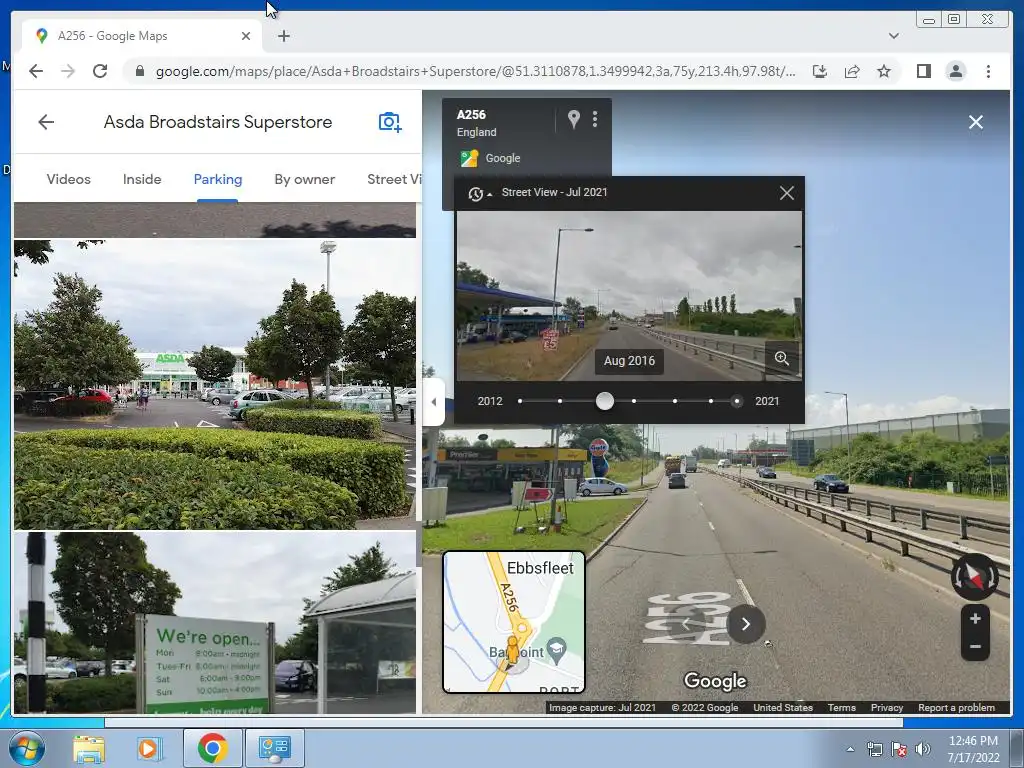Reload the Google Maps page
This screenshot has height=768, width=1024.
tap(100, 71)
